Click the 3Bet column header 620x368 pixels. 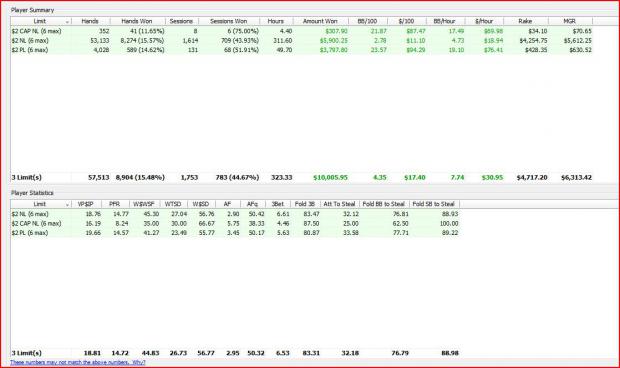(278, 204)
